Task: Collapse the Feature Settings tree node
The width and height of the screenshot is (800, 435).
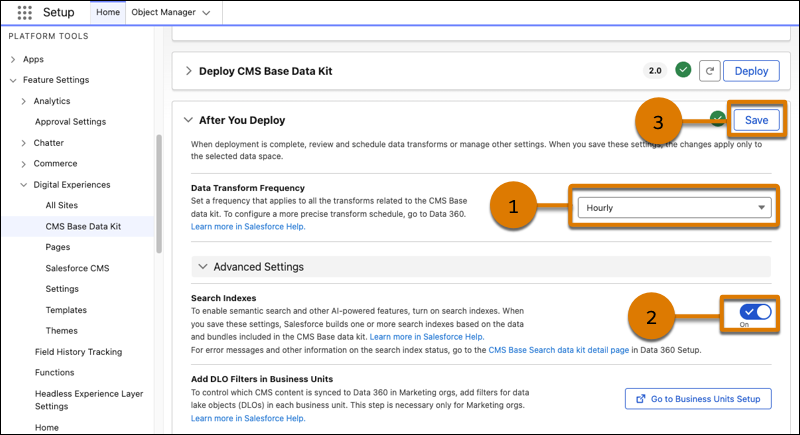Action: [x=13, y=80]
